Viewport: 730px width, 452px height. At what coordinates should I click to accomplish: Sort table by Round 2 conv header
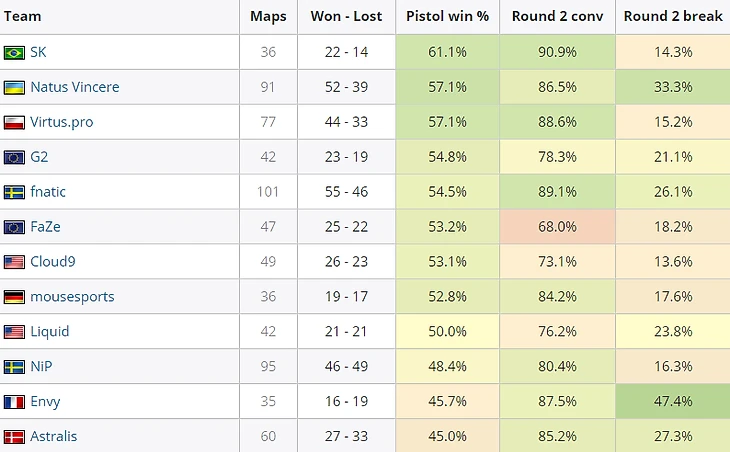(557, 16)
